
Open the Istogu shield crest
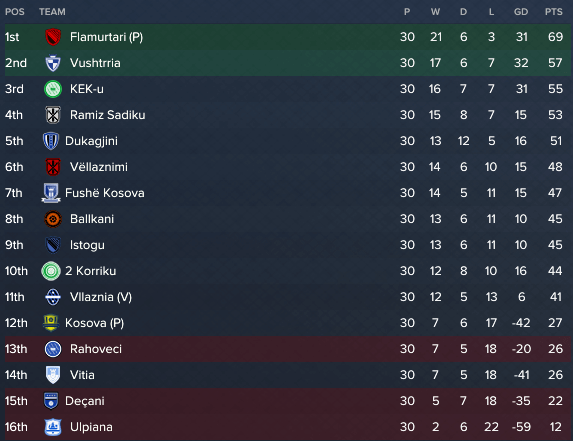[x=53, y=245]
